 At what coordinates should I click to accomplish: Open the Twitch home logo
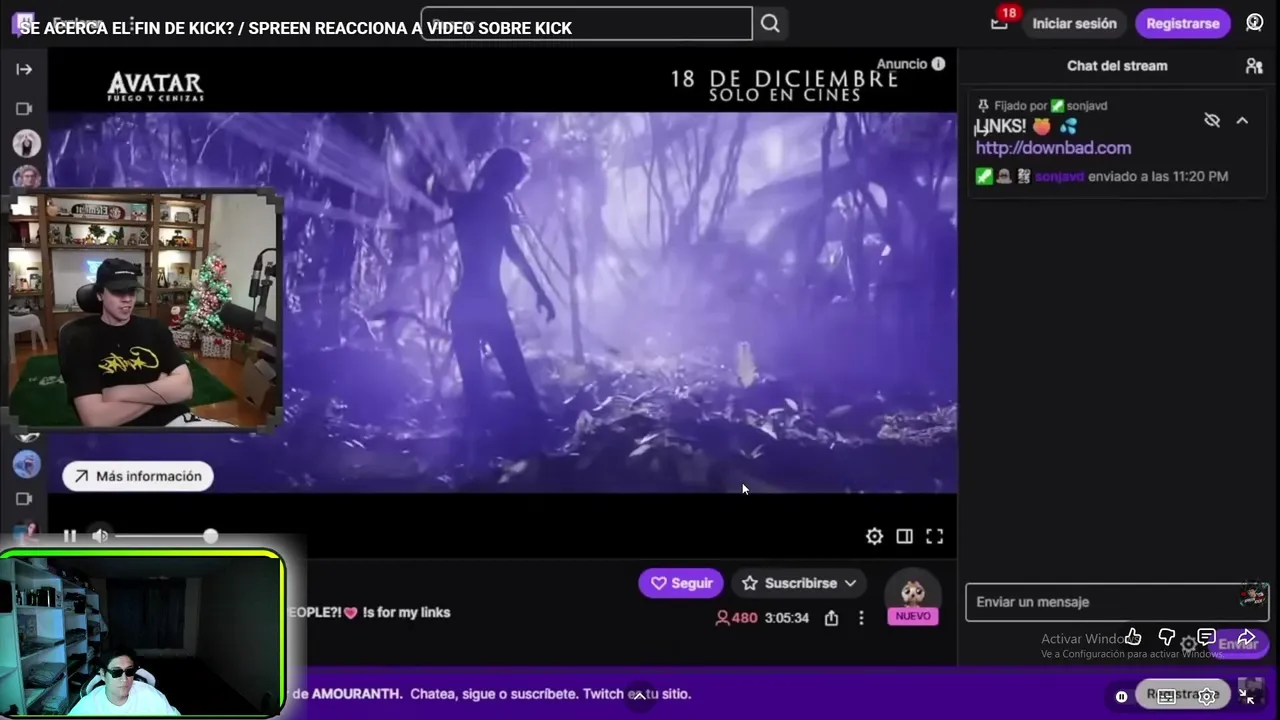(24, 23)
